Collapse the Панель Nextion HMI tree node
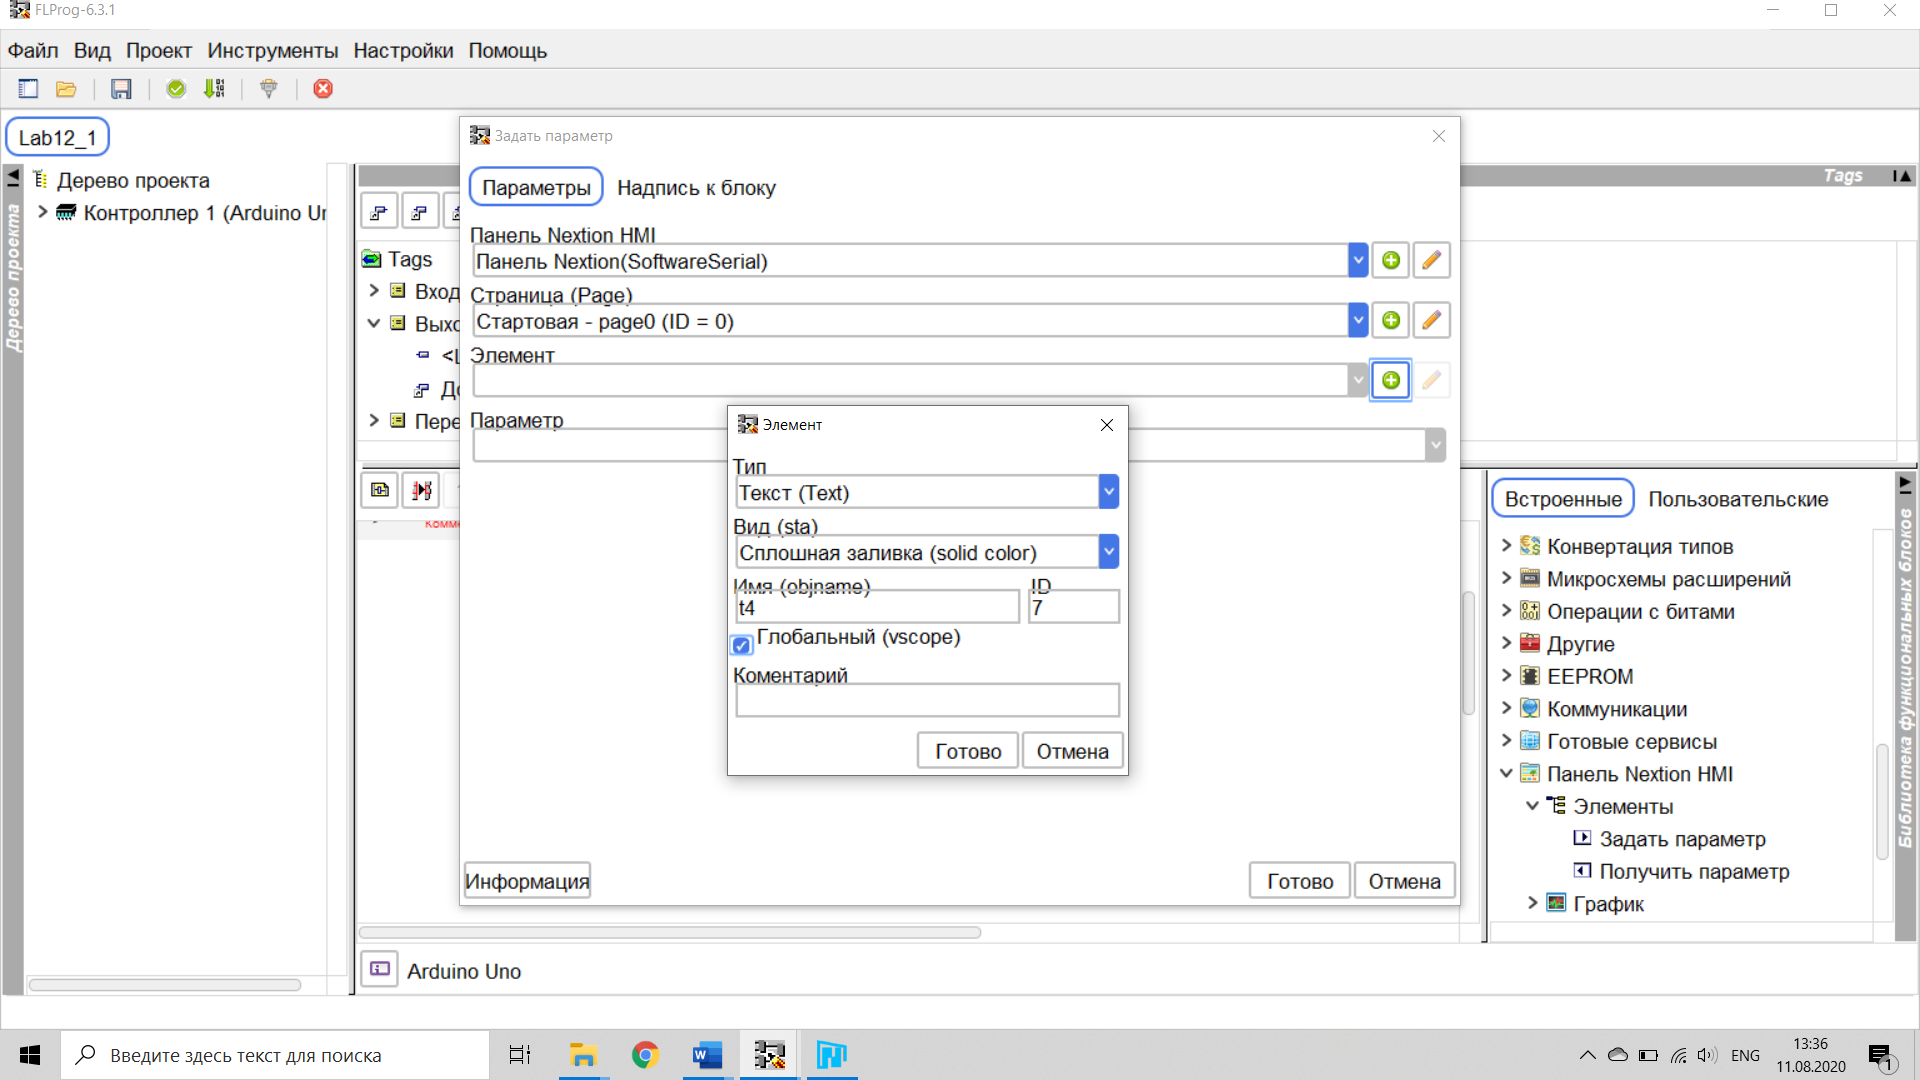Viewport: 1920px width, 1080px height. click(1506, 774)
